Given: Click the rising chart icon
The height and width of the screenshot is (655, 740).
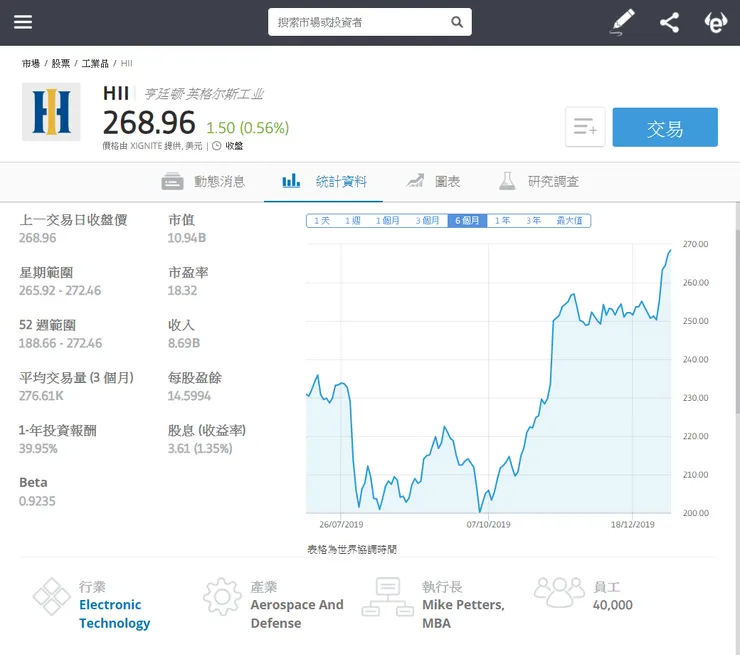Looking at the screenshot, I should 415,181.
